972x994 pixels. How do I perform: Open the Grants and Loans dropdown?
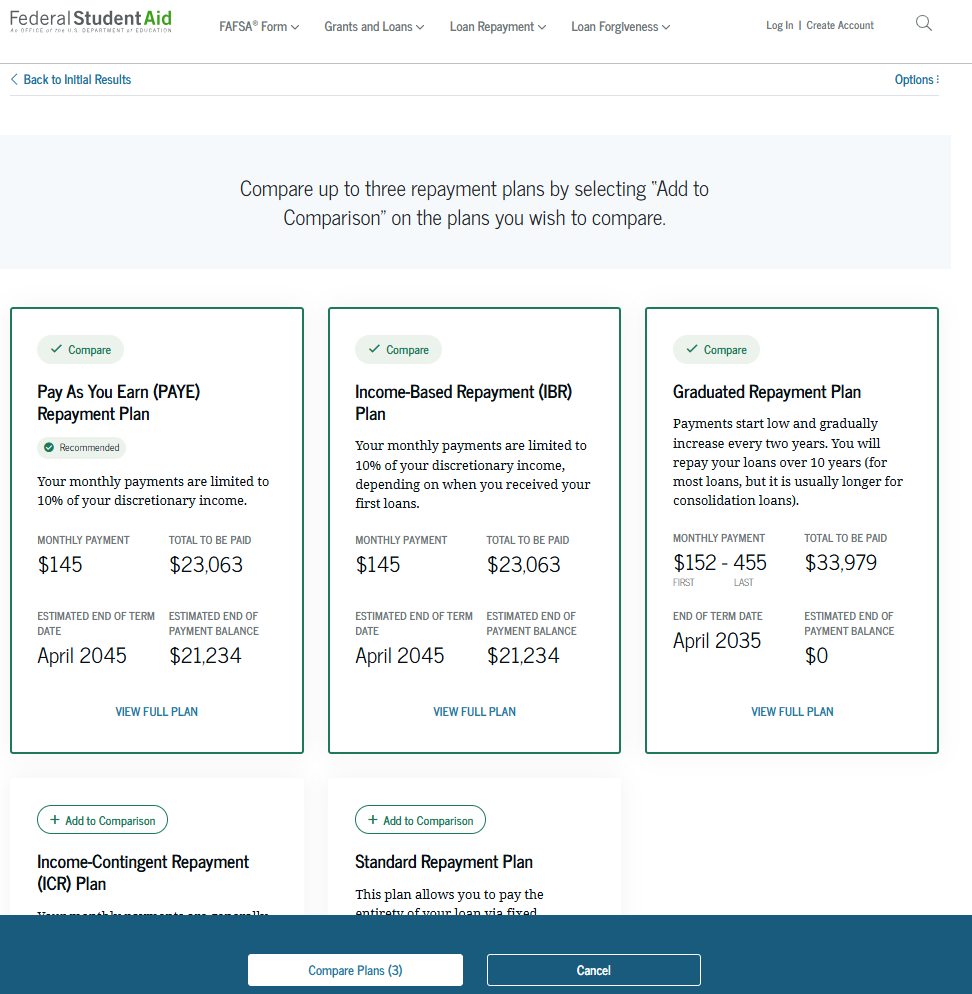tap(374, 27)
